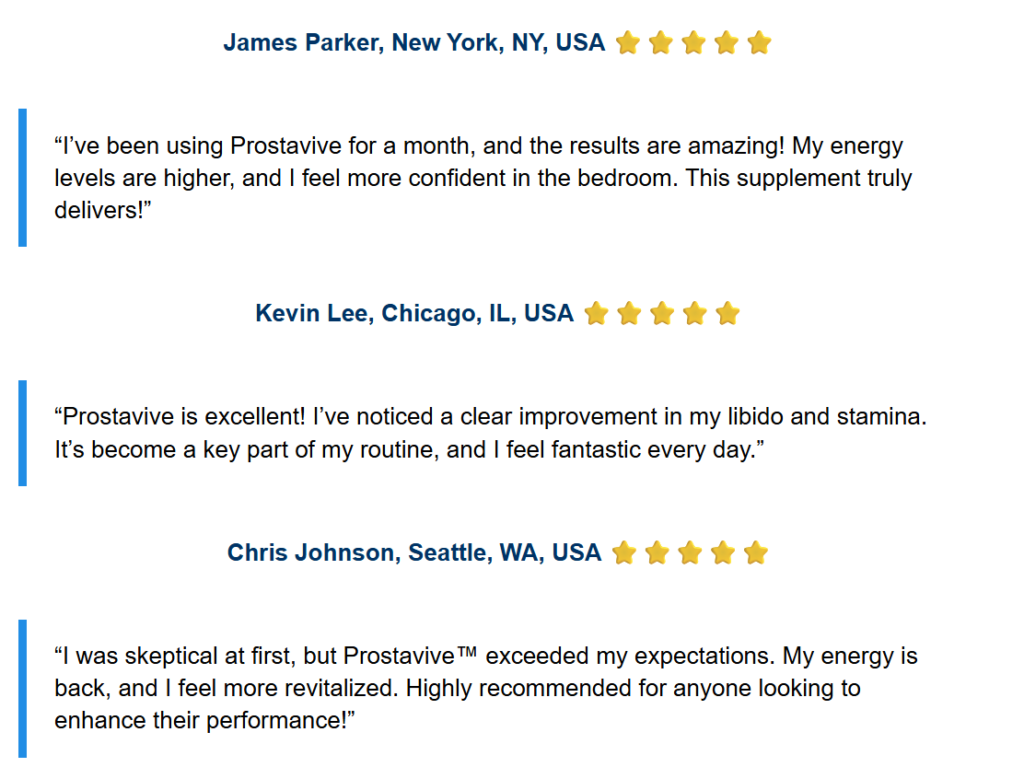This screenshot has height=767, width=1024.
Task: Click the fourth star beside James Parker
Action: click(x=726, y=43)
